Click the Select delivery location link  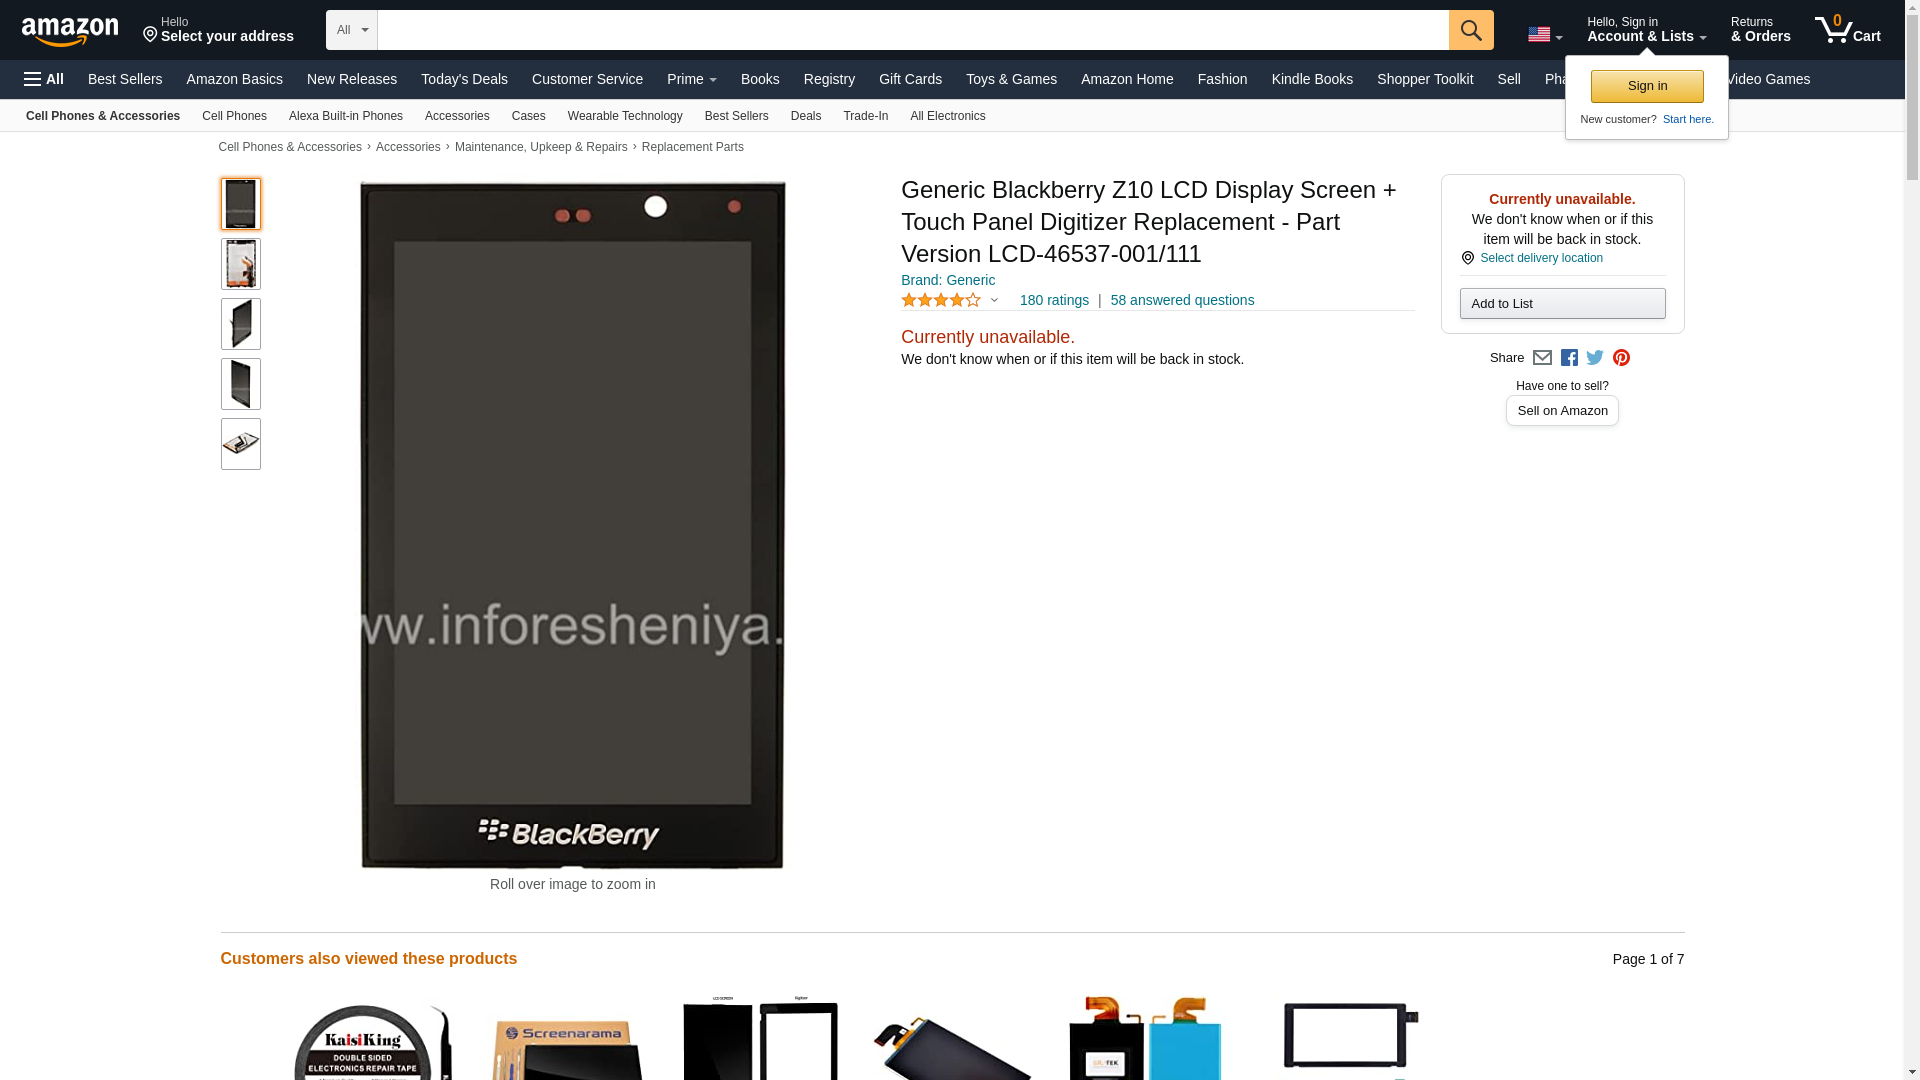(x=1541, y=258)
